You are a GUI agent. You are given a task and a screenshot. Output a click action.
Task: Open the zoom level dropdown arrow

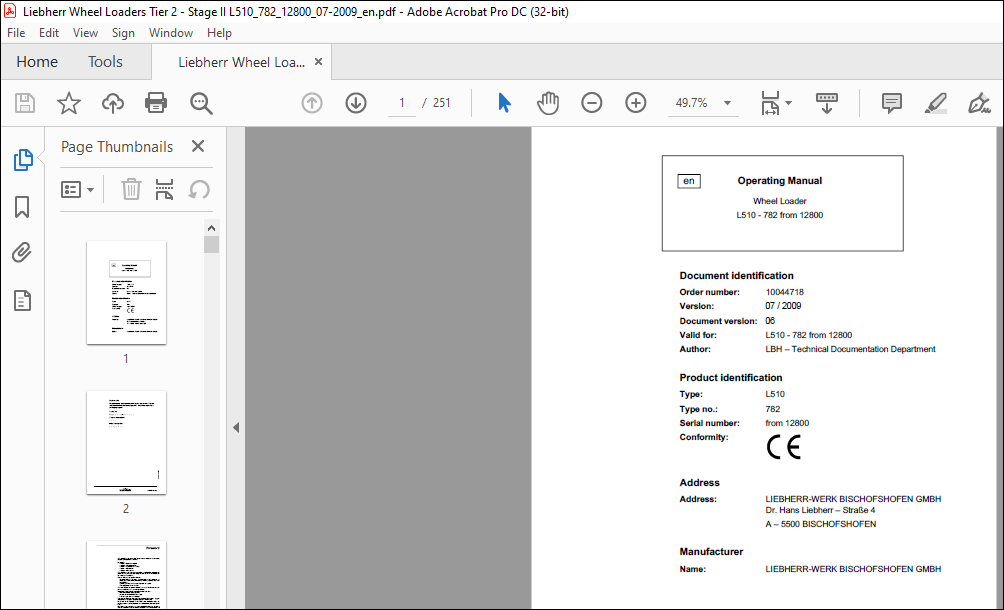pyautogui.click(x=727, y=103)
